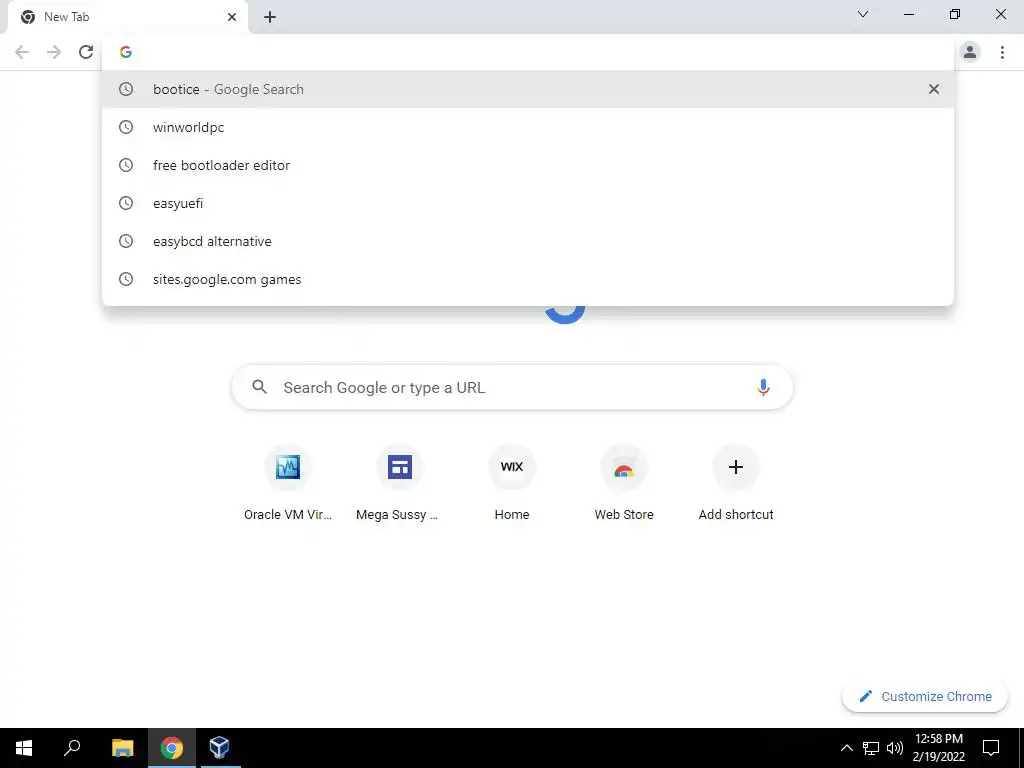
Task: Open the Mega Sussy shortcut
Action: coord(400,484)
